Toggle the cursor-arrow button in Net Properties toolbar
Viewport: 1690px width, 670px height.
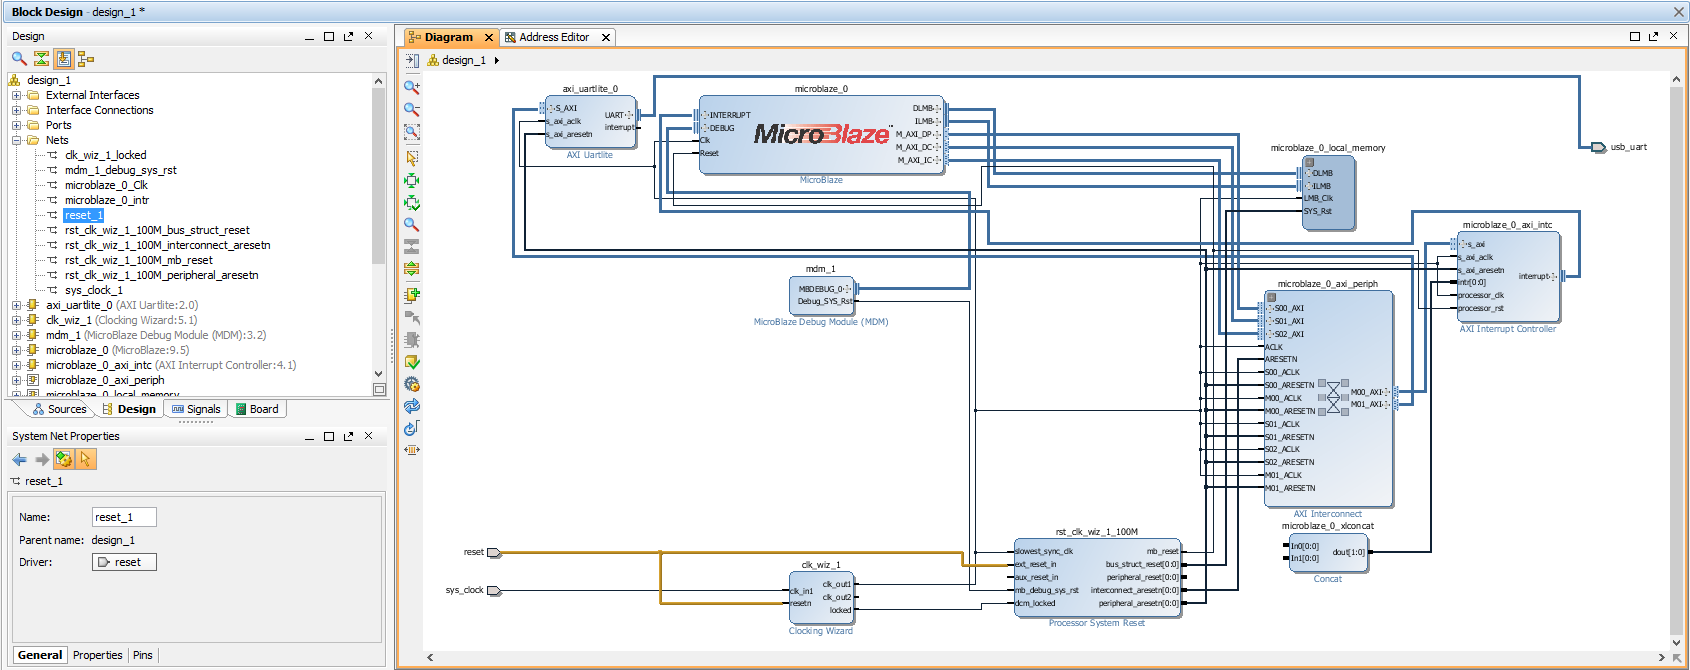point(86,459)
